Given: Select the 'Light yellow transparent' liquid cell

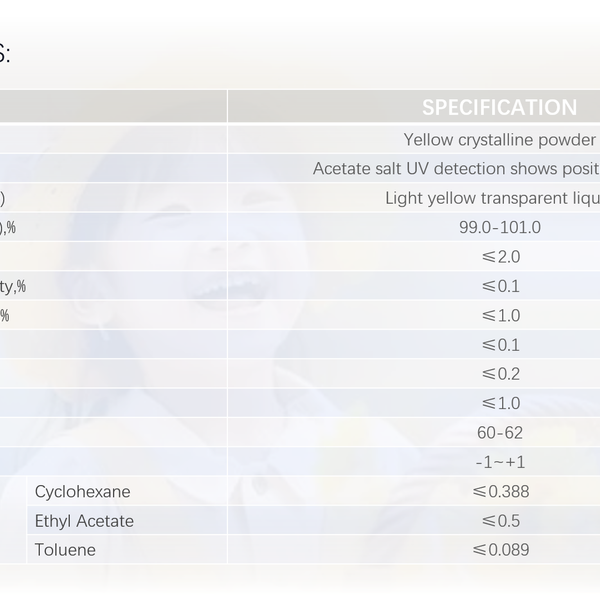Looking at the screenshot, I should pyautogui.click(x=492, y=198).
